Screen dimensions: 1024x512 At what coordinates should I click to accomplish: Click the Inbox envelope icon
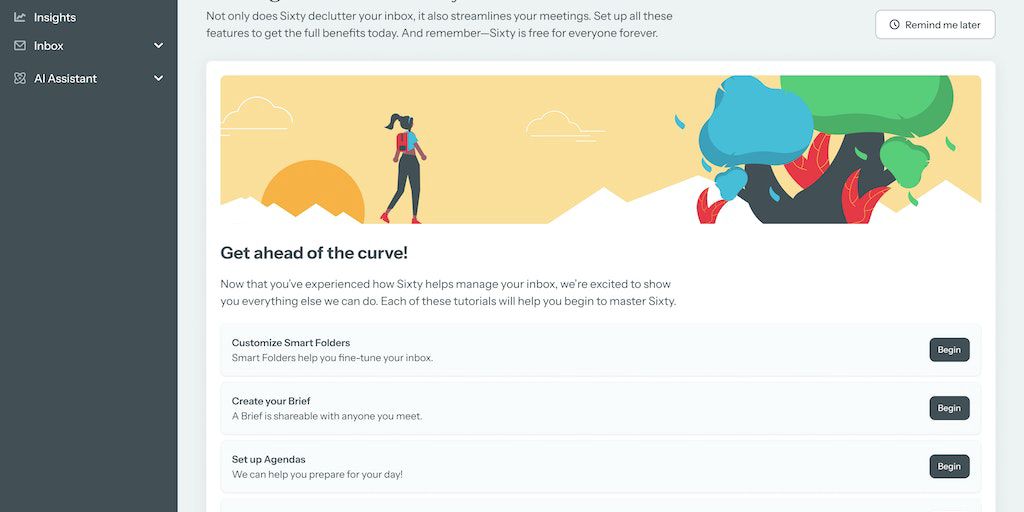(20, 46)
